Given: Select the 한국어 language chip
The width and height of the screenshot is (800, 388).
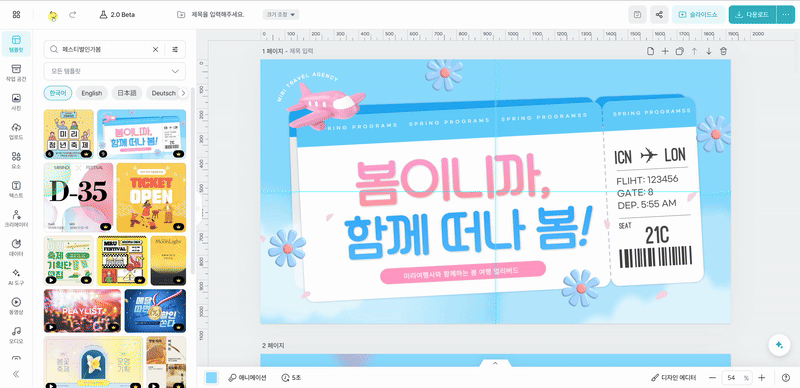Looking at the screenshot, I should coord(58,93).
